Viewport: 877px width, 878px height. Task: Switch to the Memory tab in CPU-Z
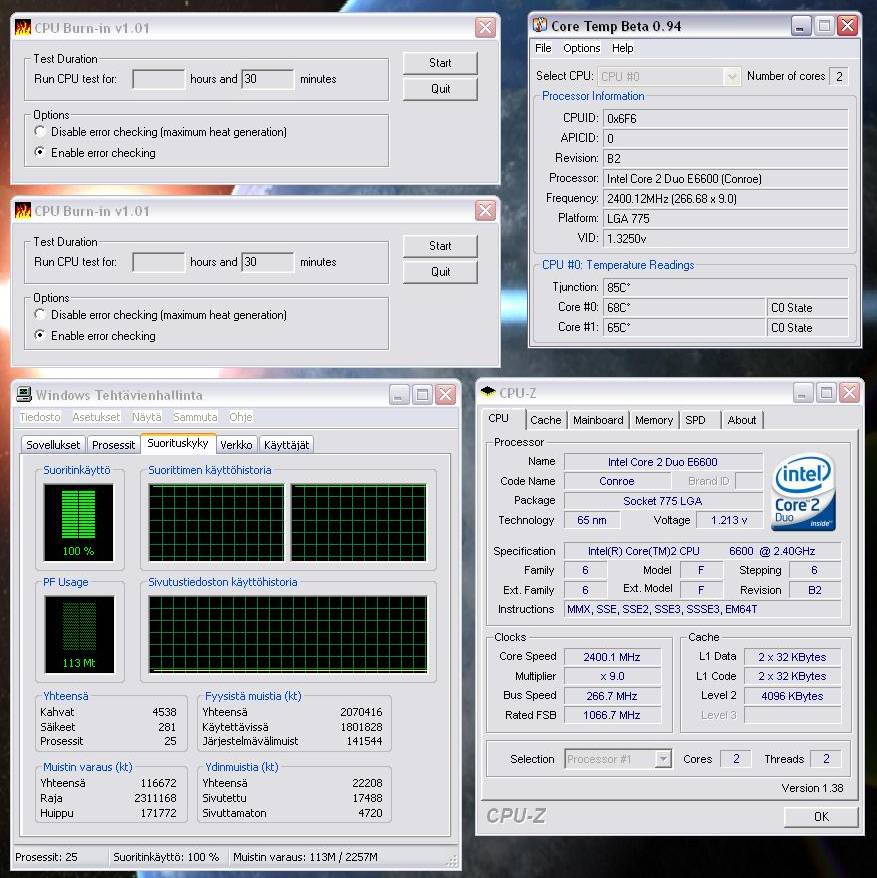(653, 420)
